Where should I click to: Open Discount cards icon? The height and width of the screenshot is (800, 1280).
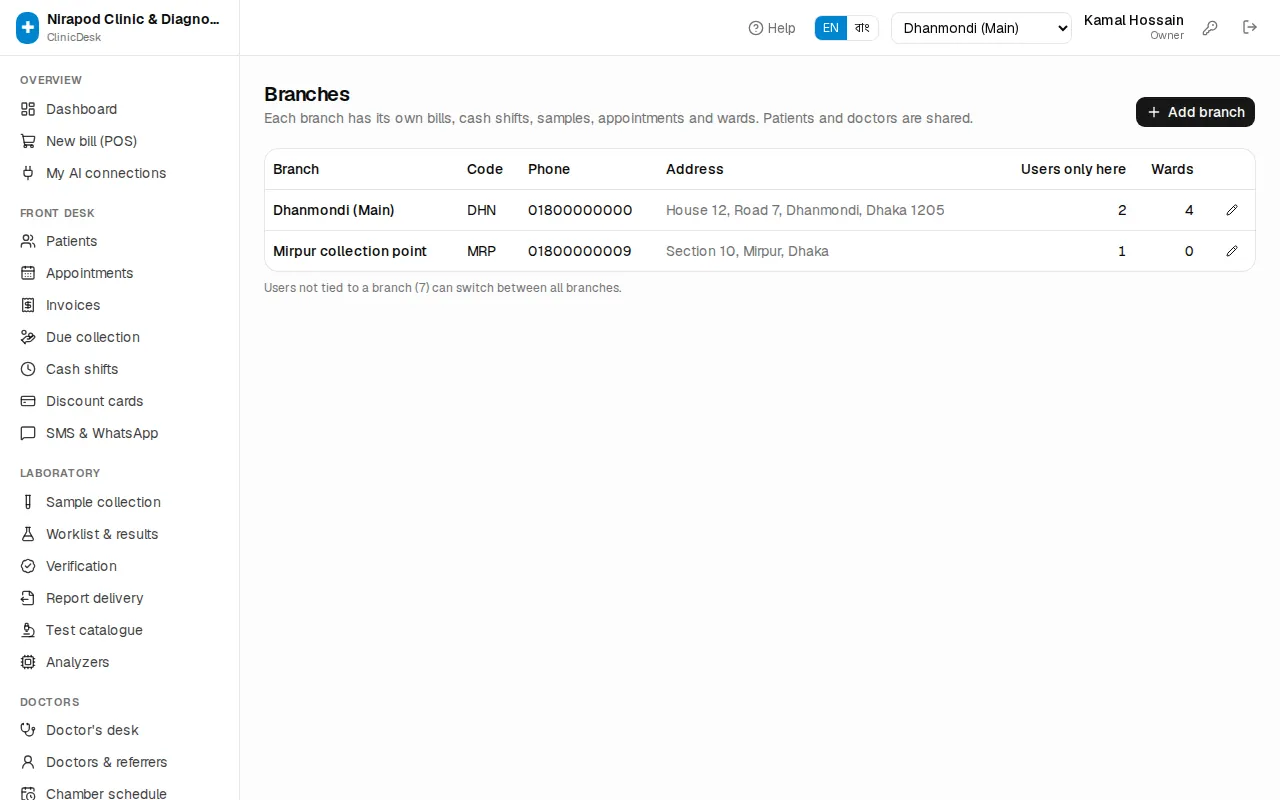(x=28, y=401)
